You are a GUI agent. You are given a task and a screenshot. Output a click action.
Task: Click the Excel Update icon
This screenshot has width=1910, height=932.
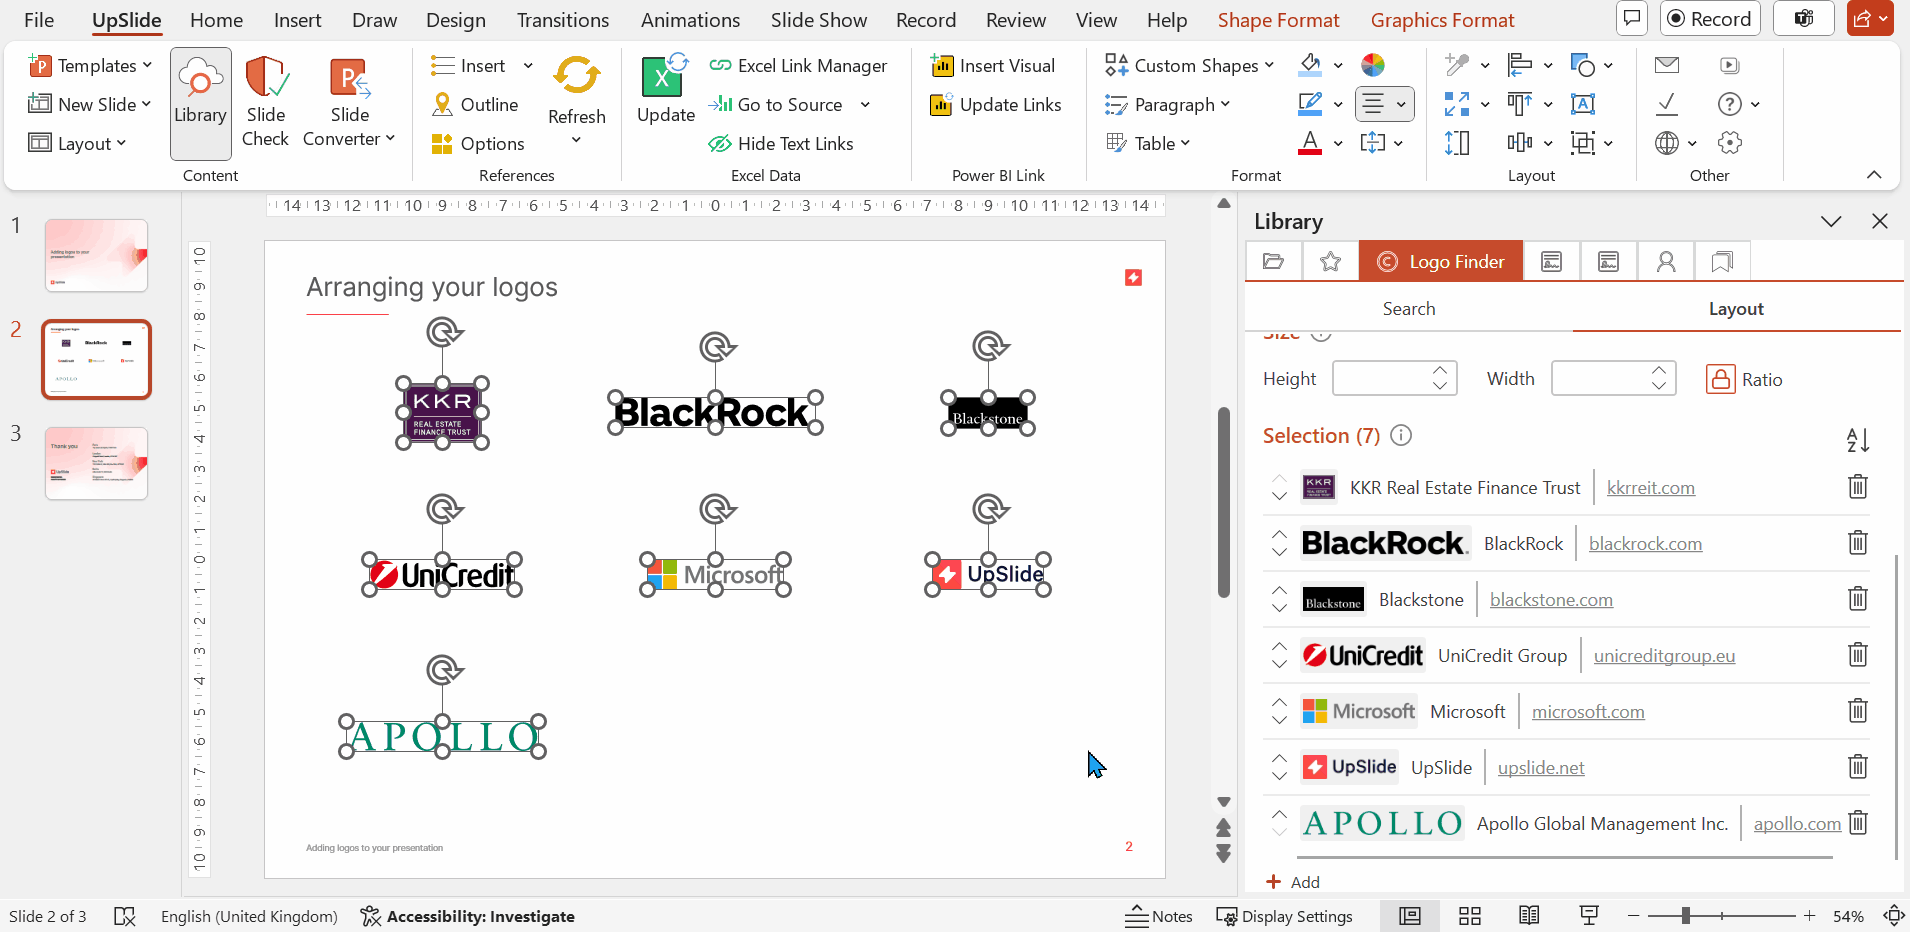(665, 78)
